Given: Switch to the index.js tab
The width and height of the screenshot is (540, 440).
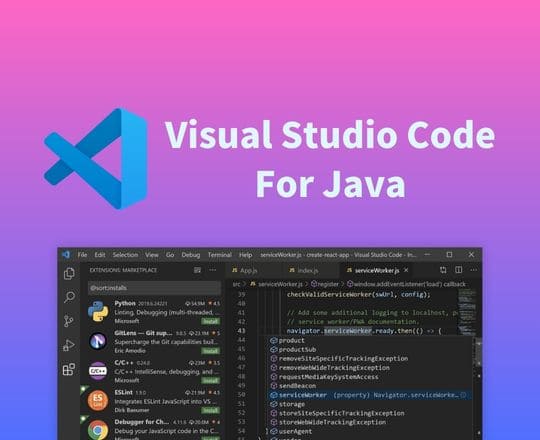Looking at the screenshot, I should point(310,271).
